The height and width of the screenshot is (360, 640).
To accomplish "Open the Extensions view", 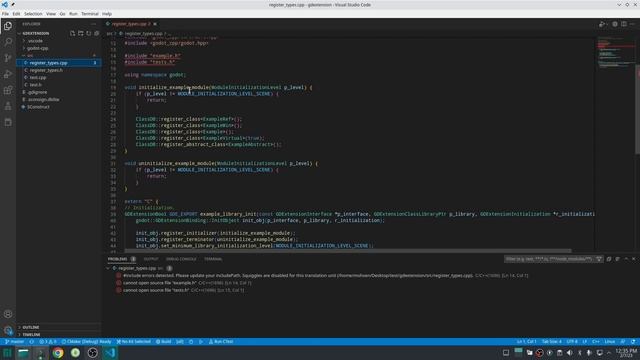I will (8, 90).
